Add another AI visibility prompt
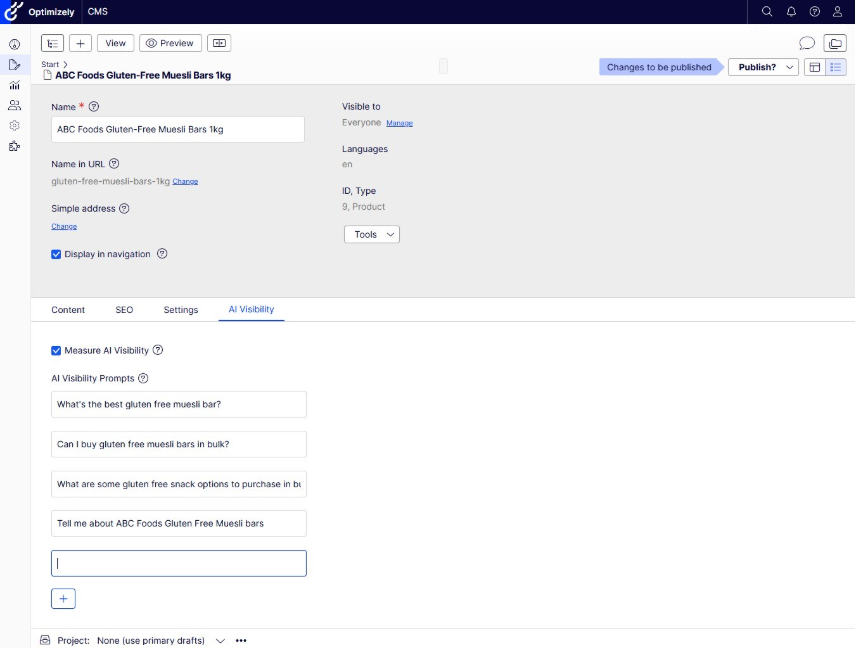Screen dimensions: 855x648 (x=63, y=598)
